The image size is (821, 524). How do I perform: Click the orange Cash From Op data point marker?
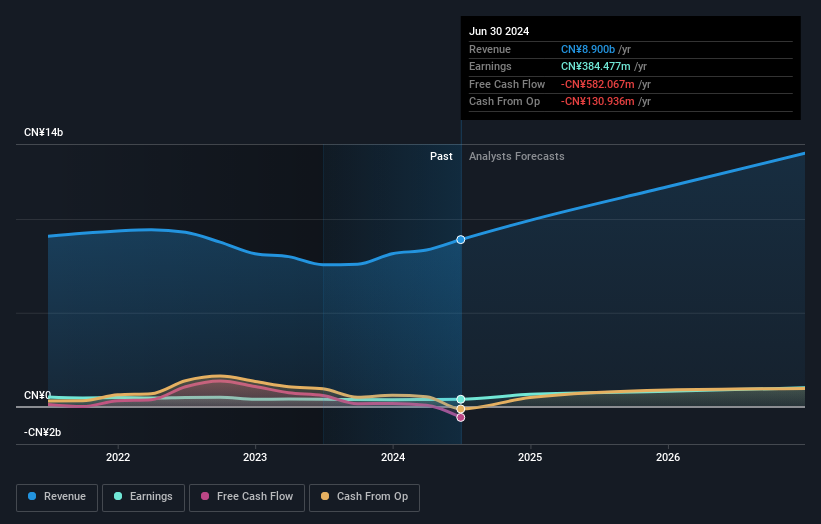coord(461,409)
